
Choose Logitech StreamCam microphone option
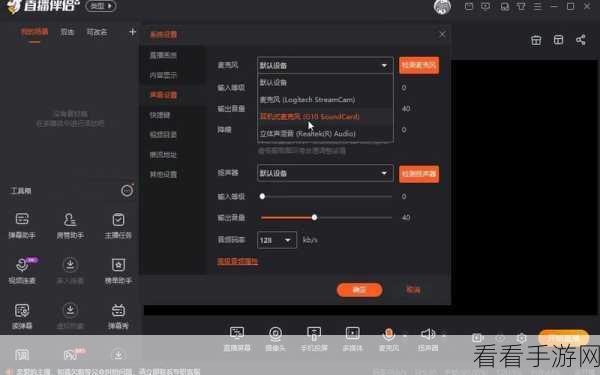[x=325, y=99]
